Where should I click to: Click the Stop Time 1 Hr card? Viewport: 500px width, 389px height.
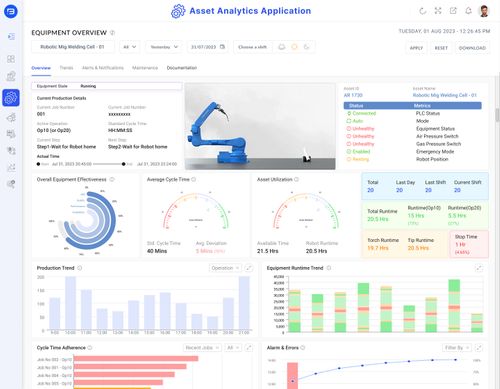(x=469, y=244)
